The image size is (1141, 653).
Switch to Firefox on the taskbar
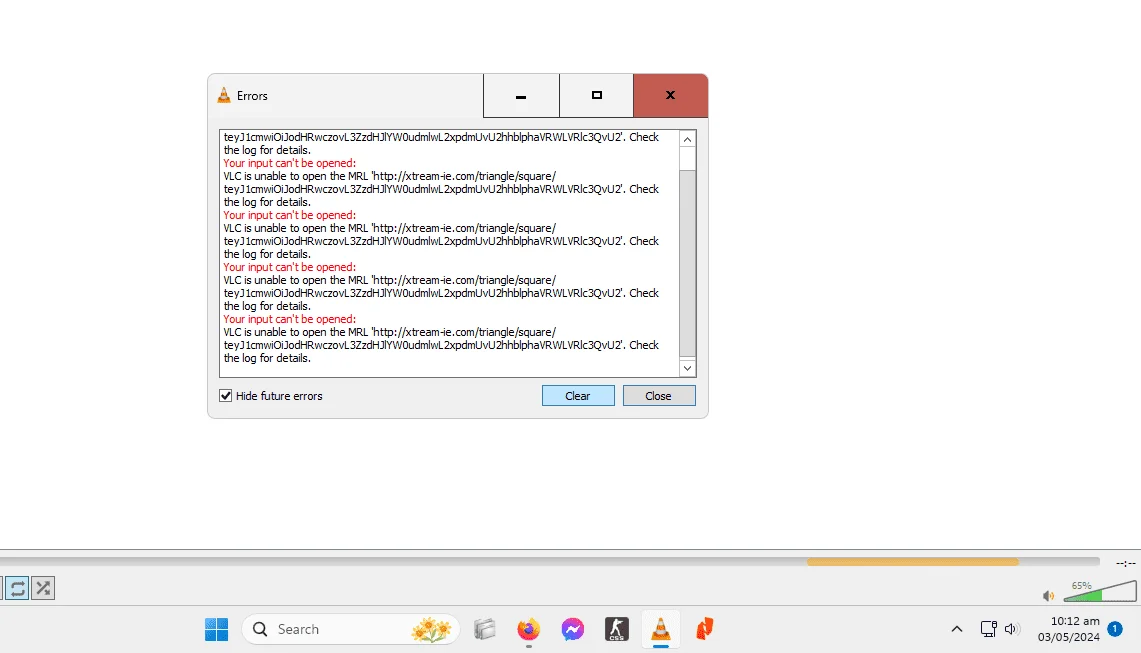pos(529,629)
